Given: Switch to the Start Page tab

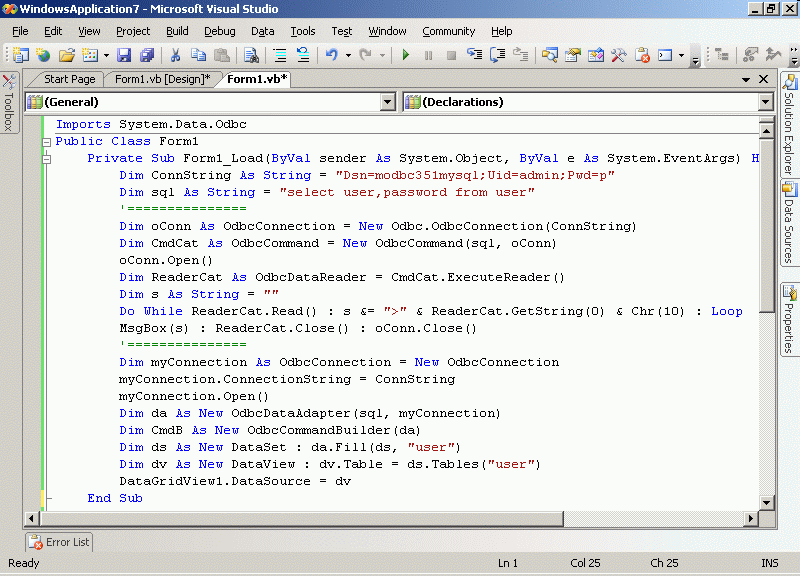Looking at the screenshot, I should [x=70, y=79].
